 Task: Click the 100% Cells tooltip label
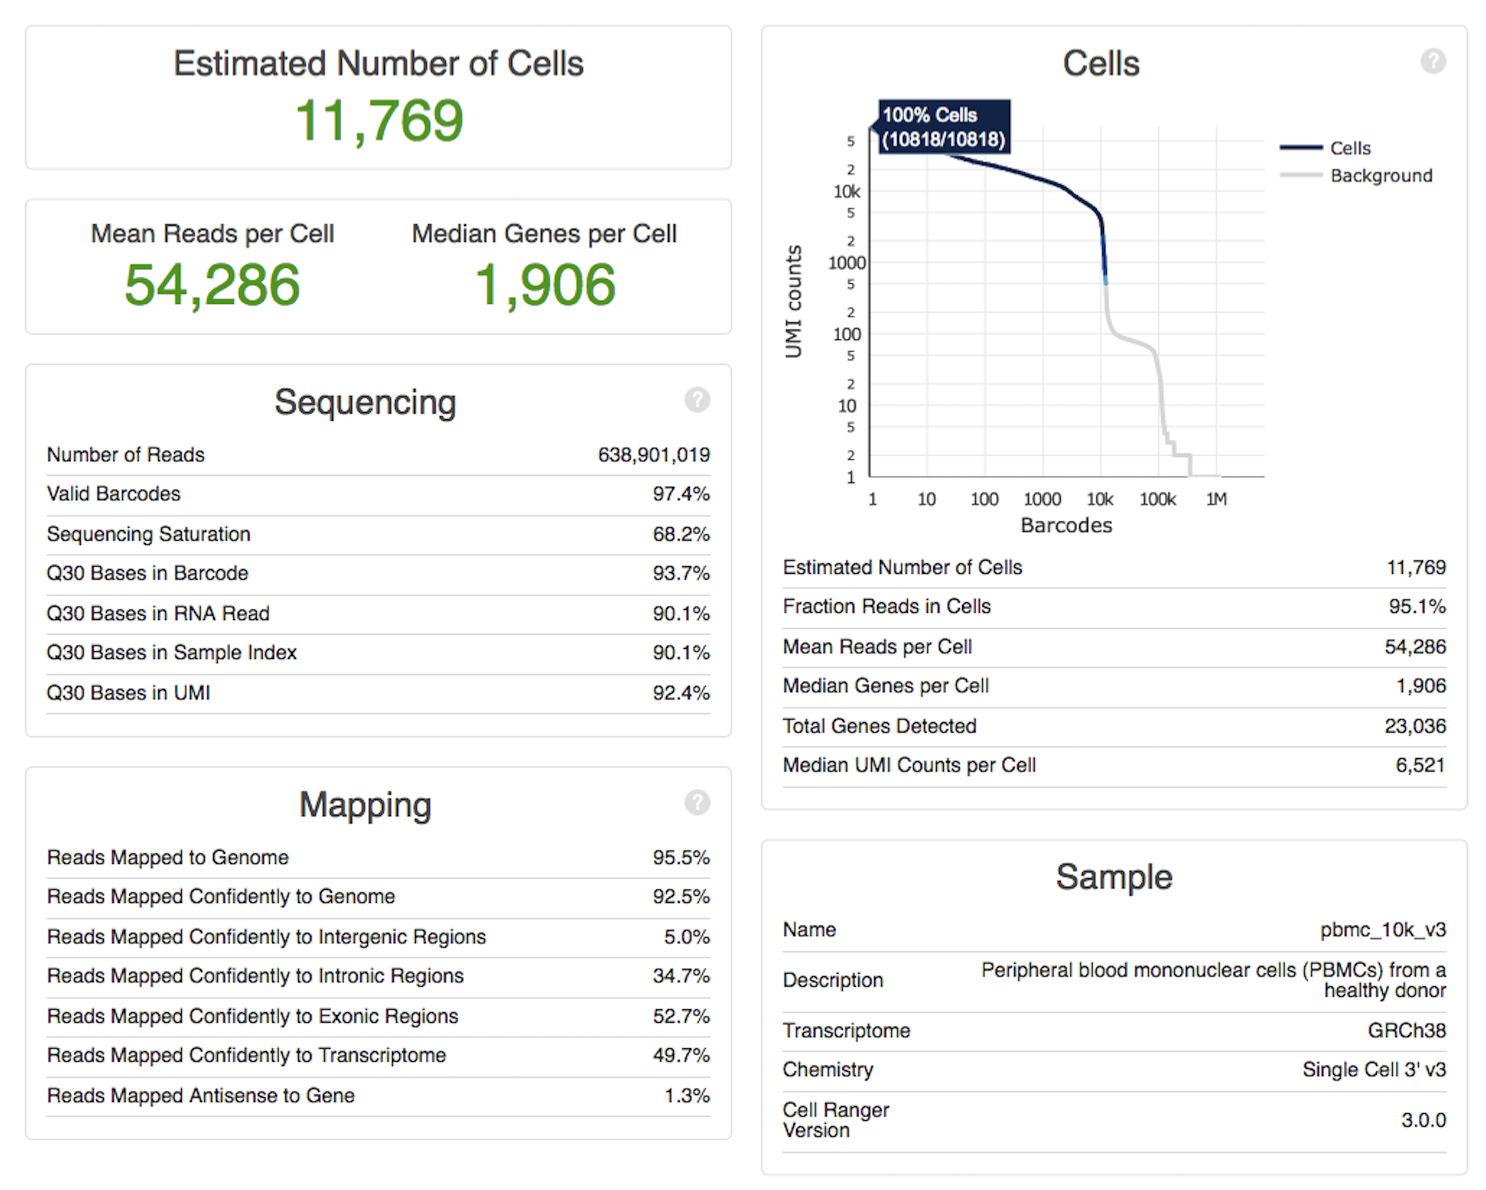point(944,127)
